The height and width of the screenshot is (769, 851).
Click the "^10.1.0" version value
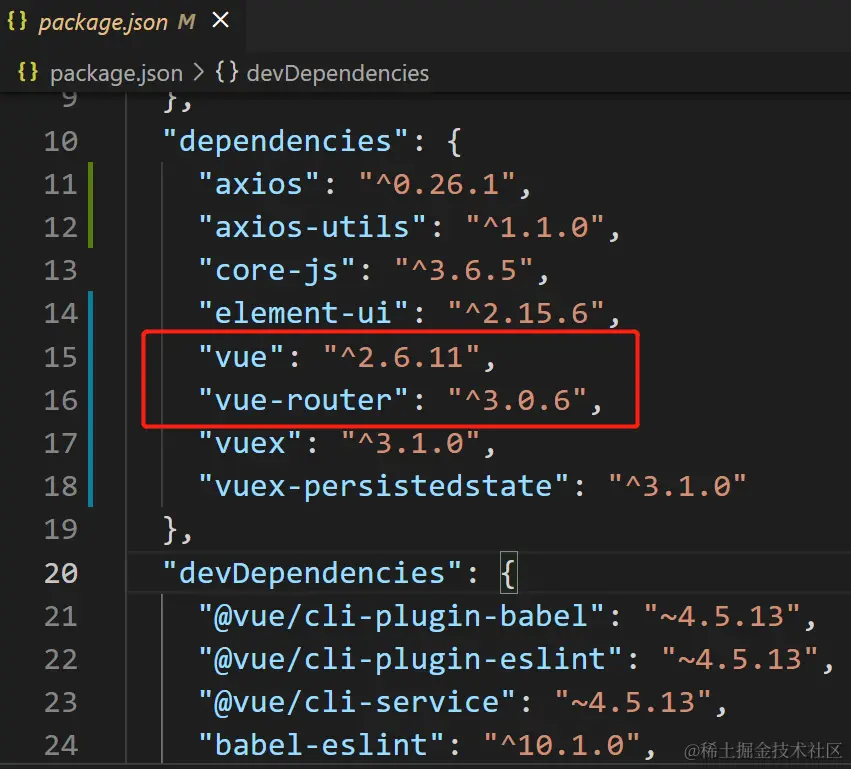tap(562, 745)
